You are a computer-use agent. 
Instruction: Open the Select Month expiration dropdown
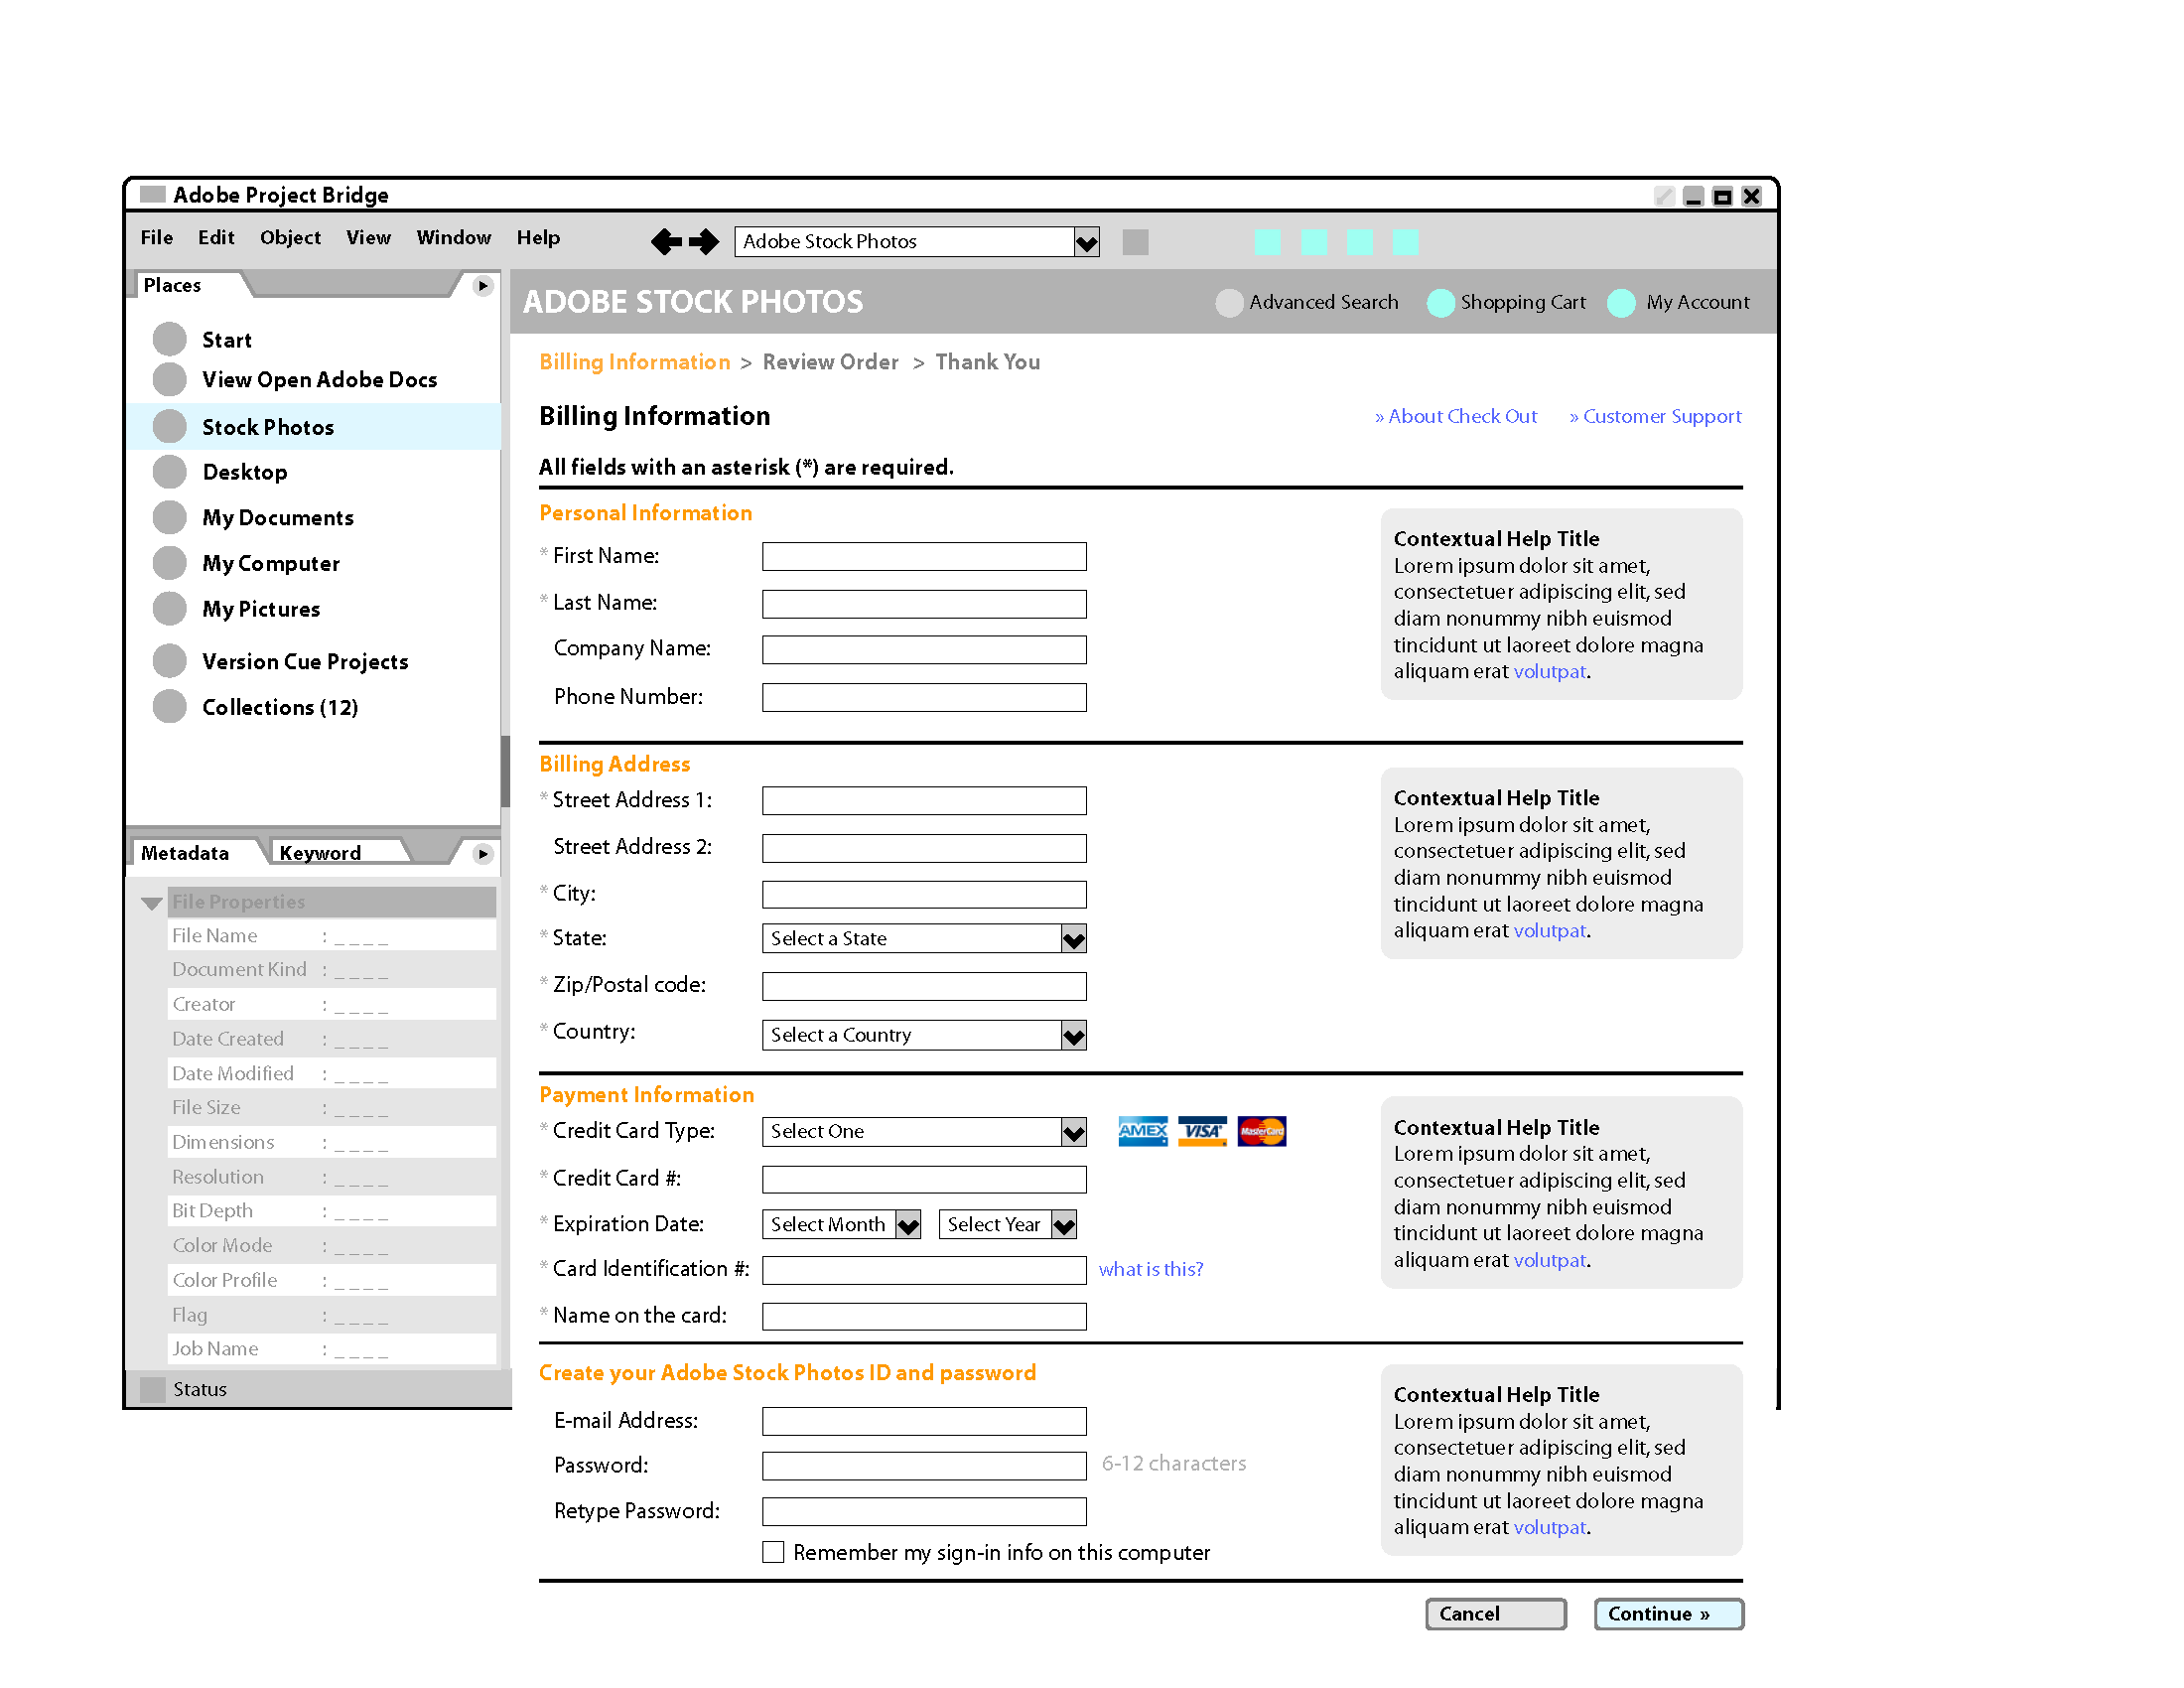coord(841,1224)
